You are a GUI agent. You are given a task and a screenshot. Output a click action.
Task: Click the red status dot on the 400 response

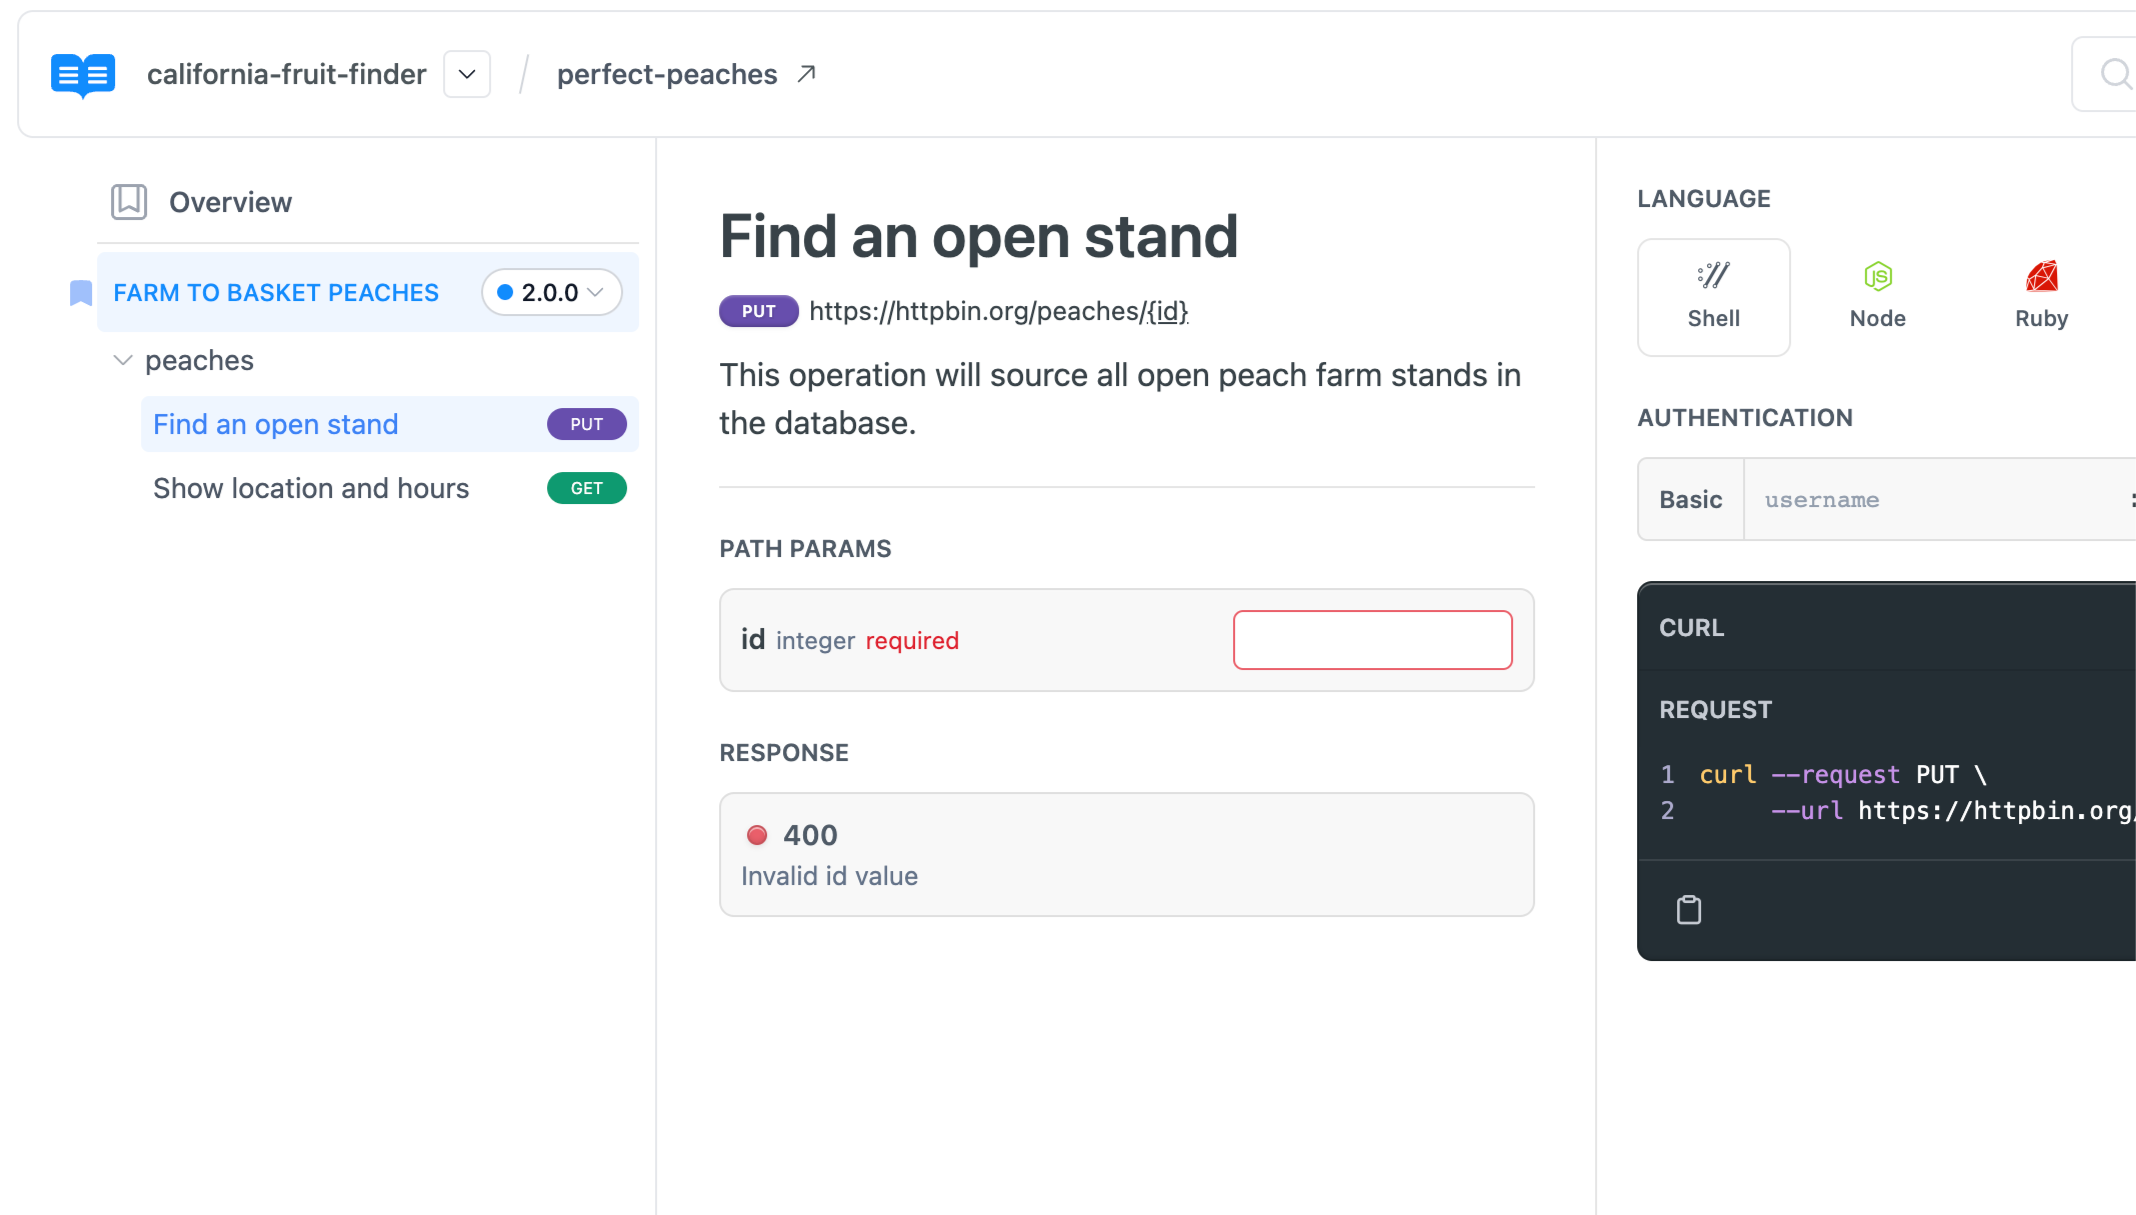point(757,835)
